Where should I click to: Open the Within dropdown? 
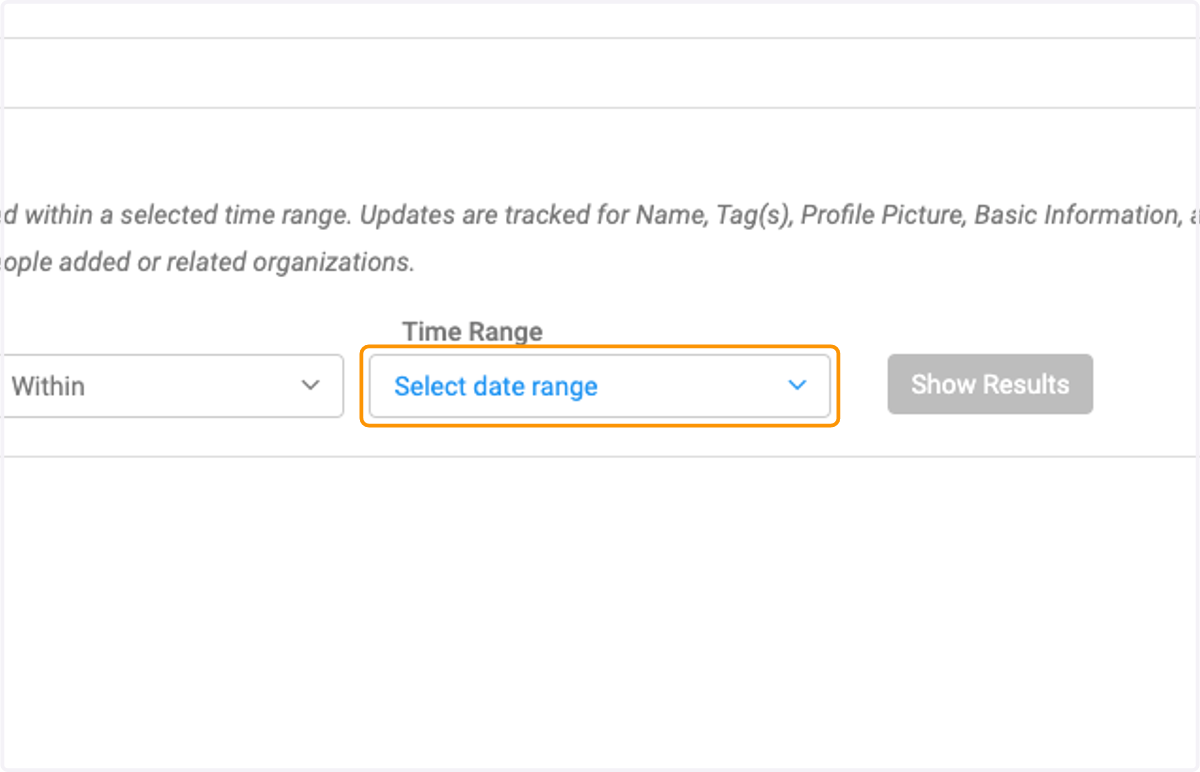(x=172, y=386)
